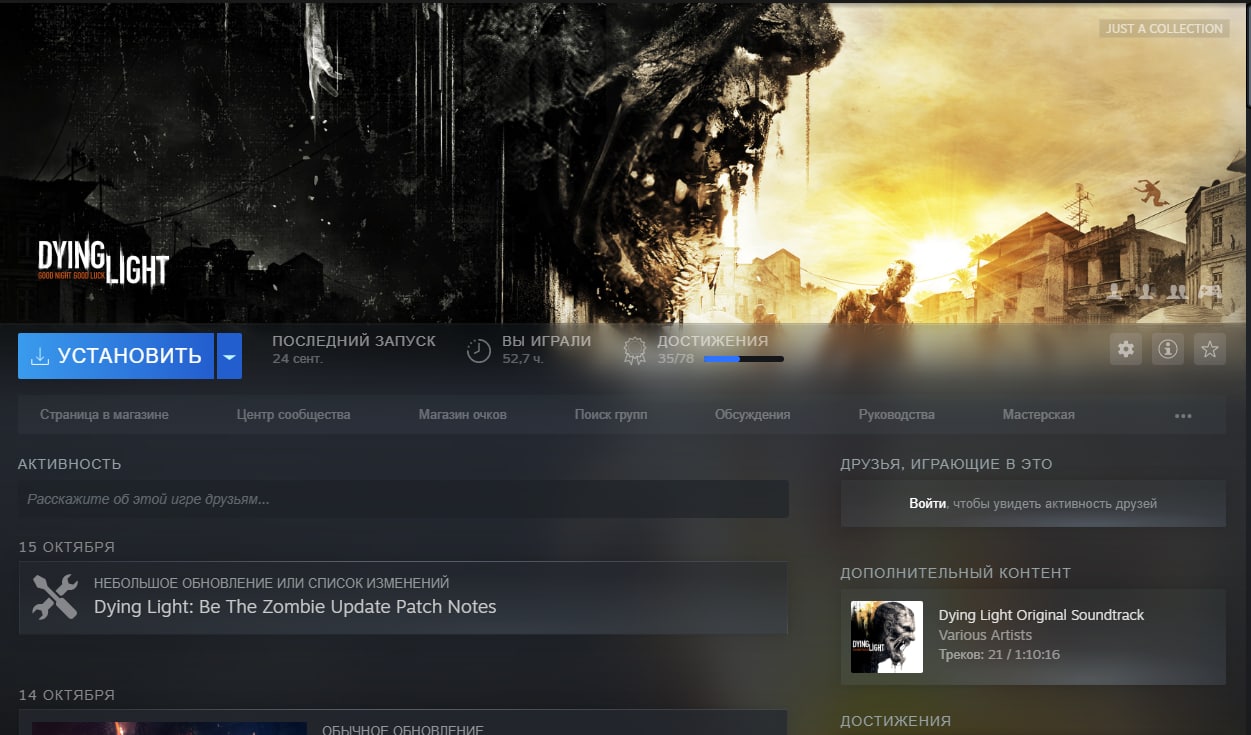
Task: Click the 15 октября date heading
Action: click(66, 547)
